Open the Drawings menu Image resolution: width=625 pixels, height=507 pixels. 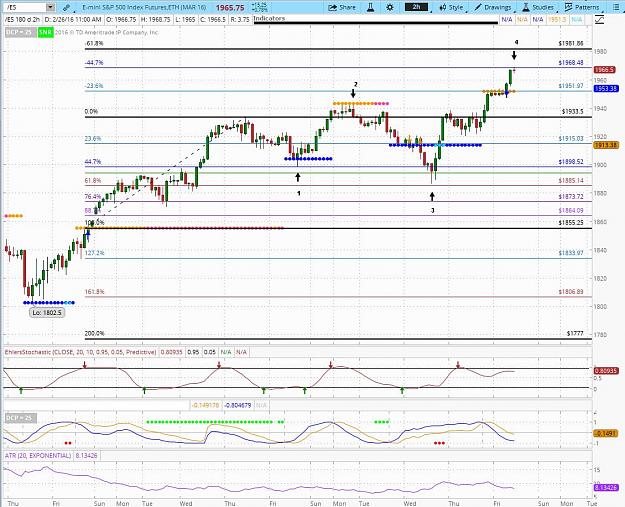coord(493,7)
